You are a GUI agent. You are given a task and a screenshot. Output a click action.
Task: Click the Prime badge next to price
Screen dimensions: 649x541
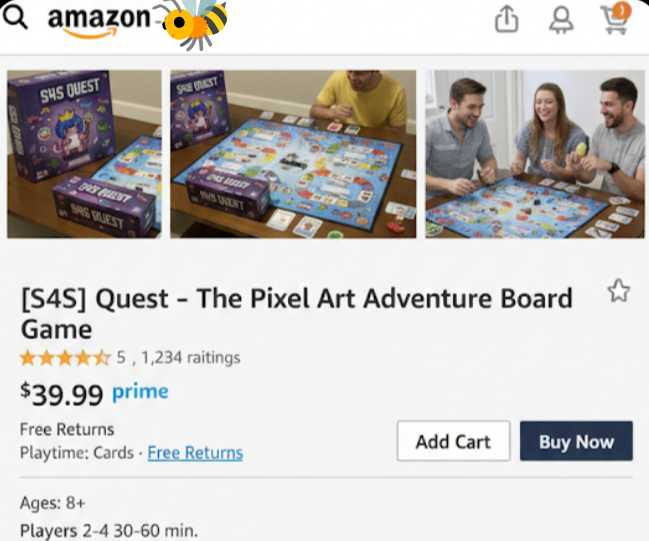[140, 392]
